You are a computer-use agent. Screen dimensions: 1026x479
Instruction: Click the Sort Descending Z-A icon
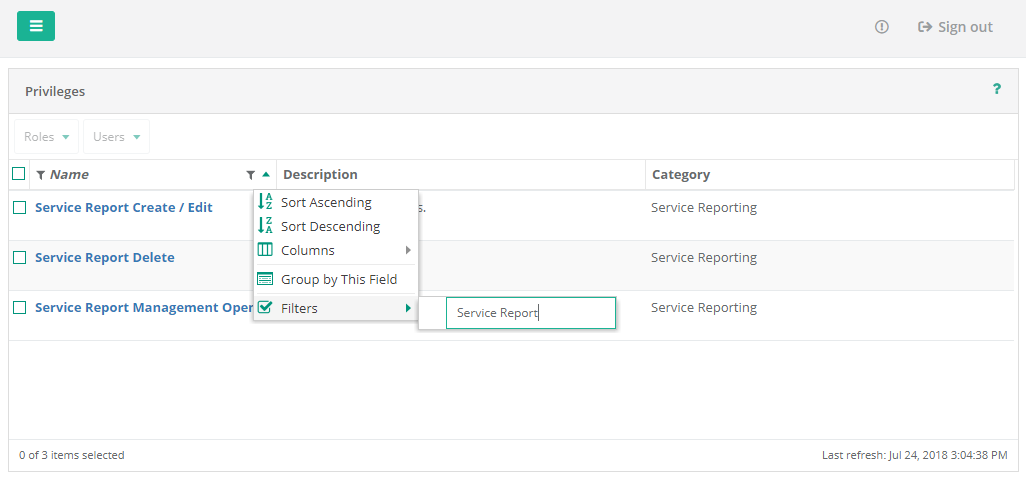tap(265, 226)
